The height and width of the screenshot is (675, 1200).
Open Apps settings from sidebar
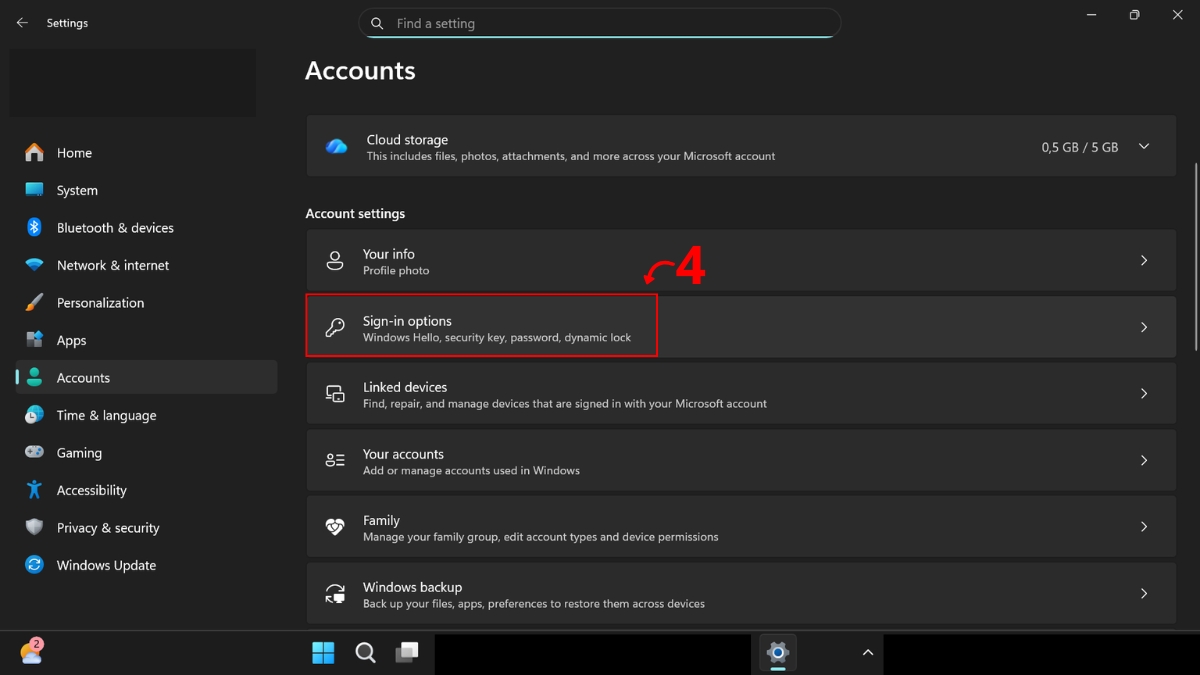73,340
